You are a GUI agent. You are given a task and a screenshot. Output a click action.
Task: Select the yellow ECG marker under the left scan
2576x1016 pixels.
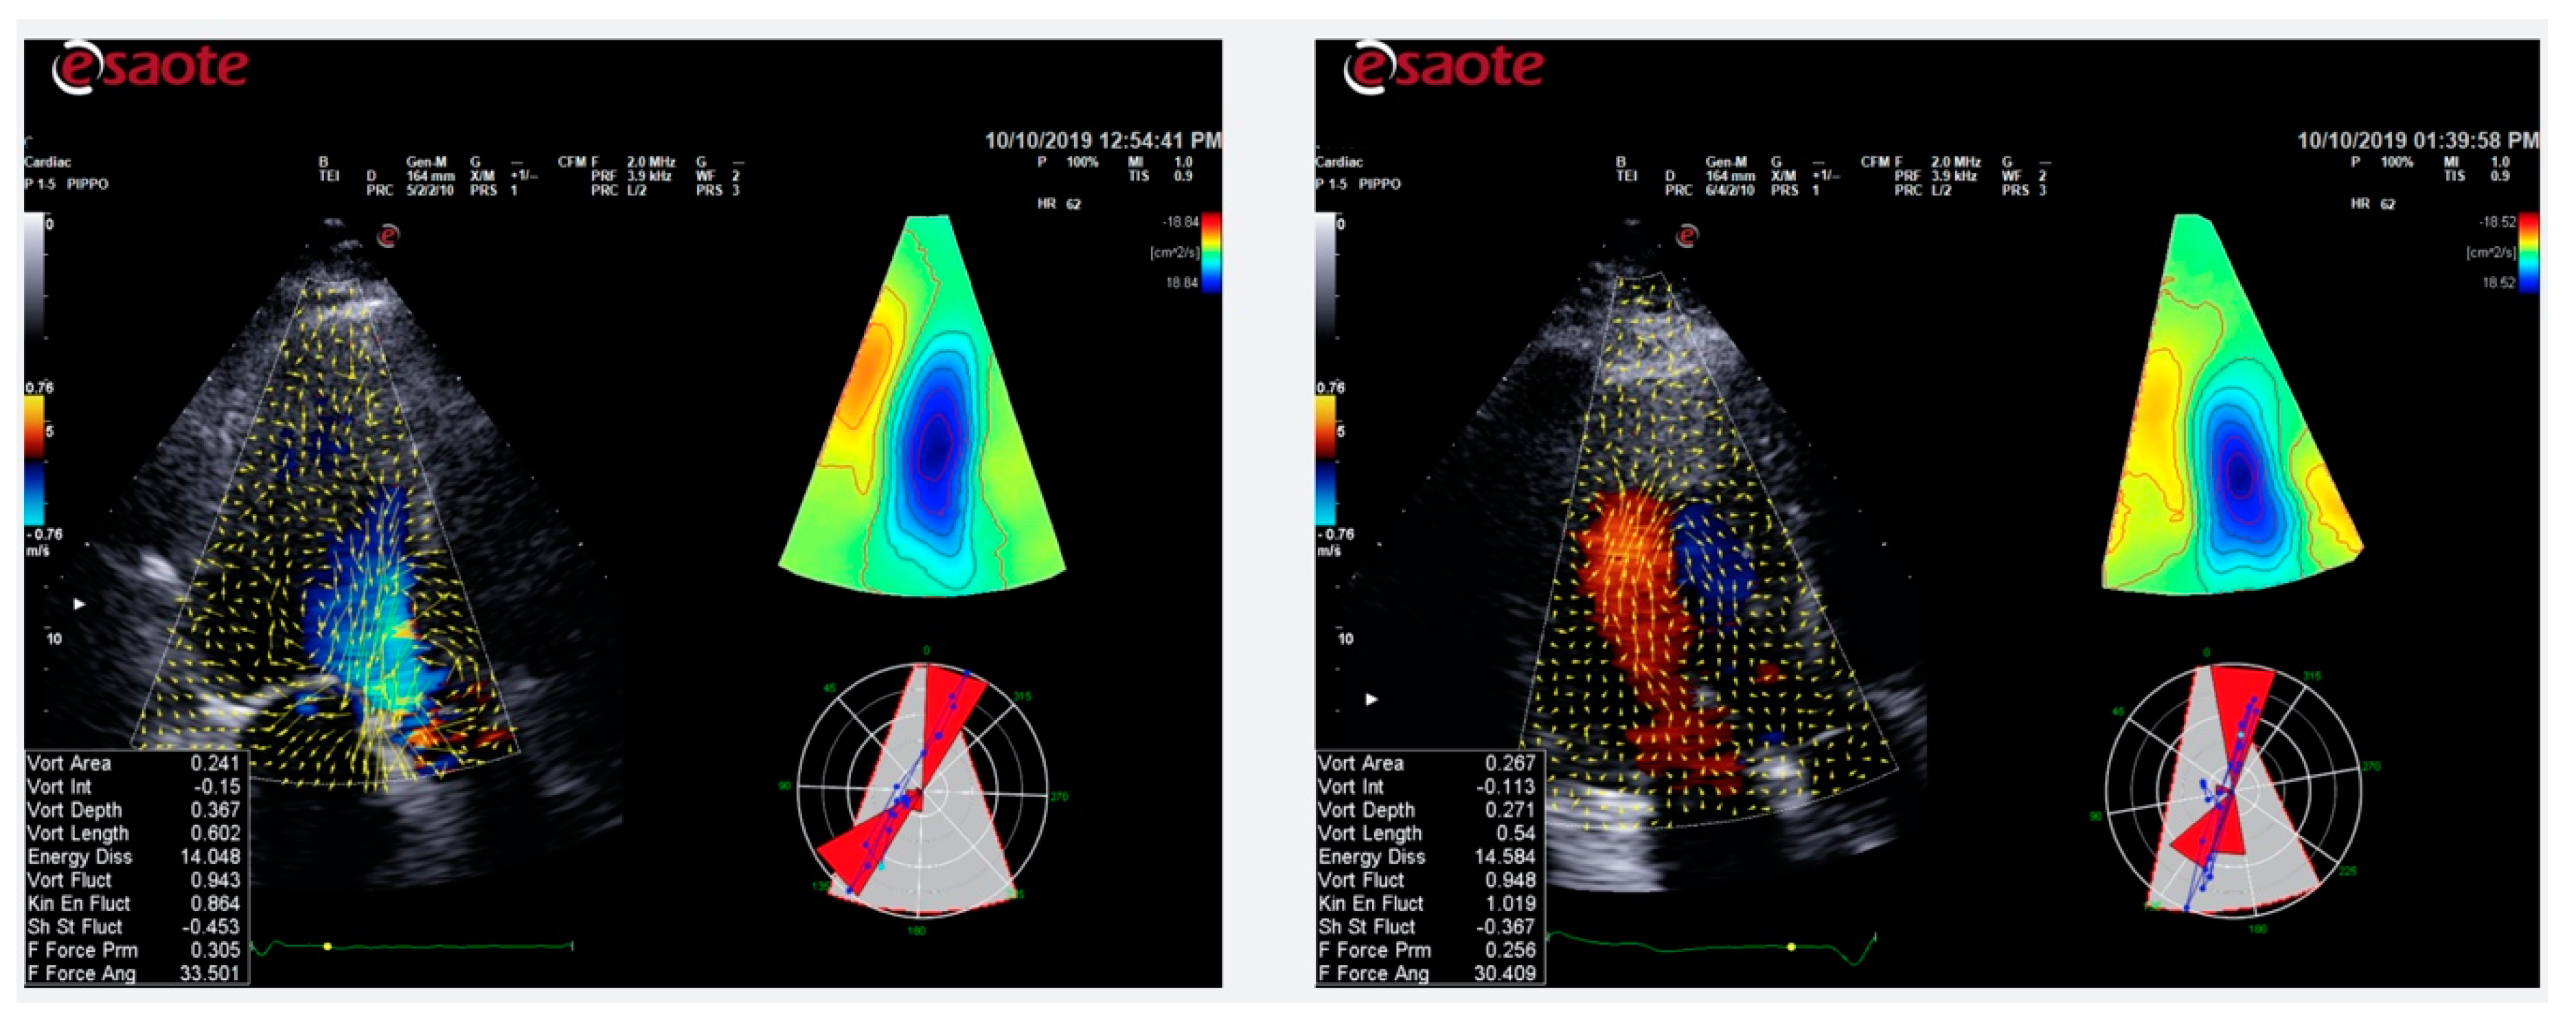328,946
